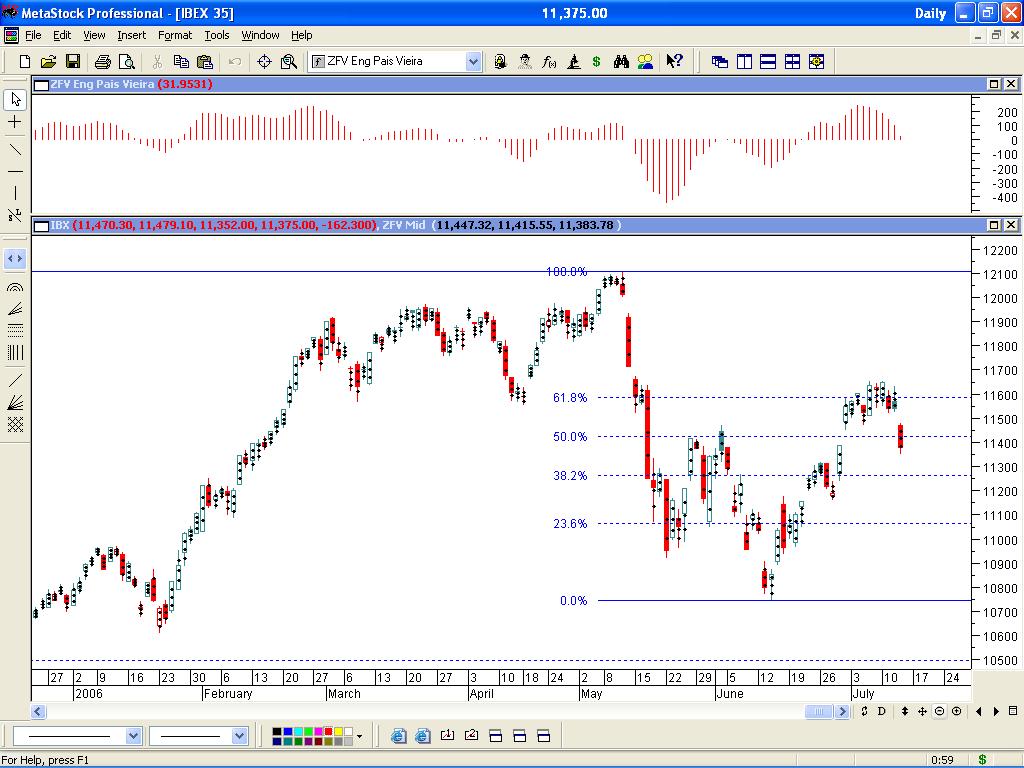Select the zoom box magnifier tool
Viewport: 1024px width, 768px height.
click(289, 61)
